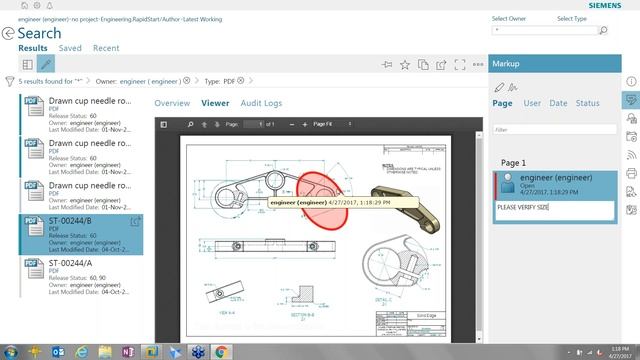The width and height of the screenshot is (640, 360).
Task: Switch to the Recent tab
Action: 106,48
